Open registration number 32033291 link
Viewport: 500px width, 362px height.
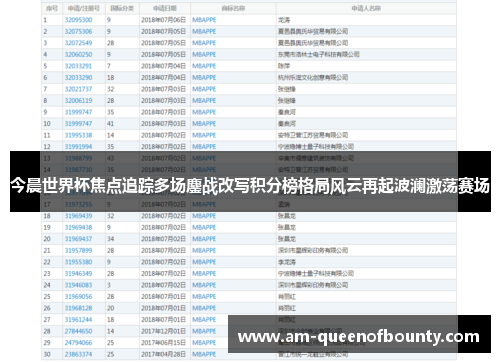click(78, 66)
